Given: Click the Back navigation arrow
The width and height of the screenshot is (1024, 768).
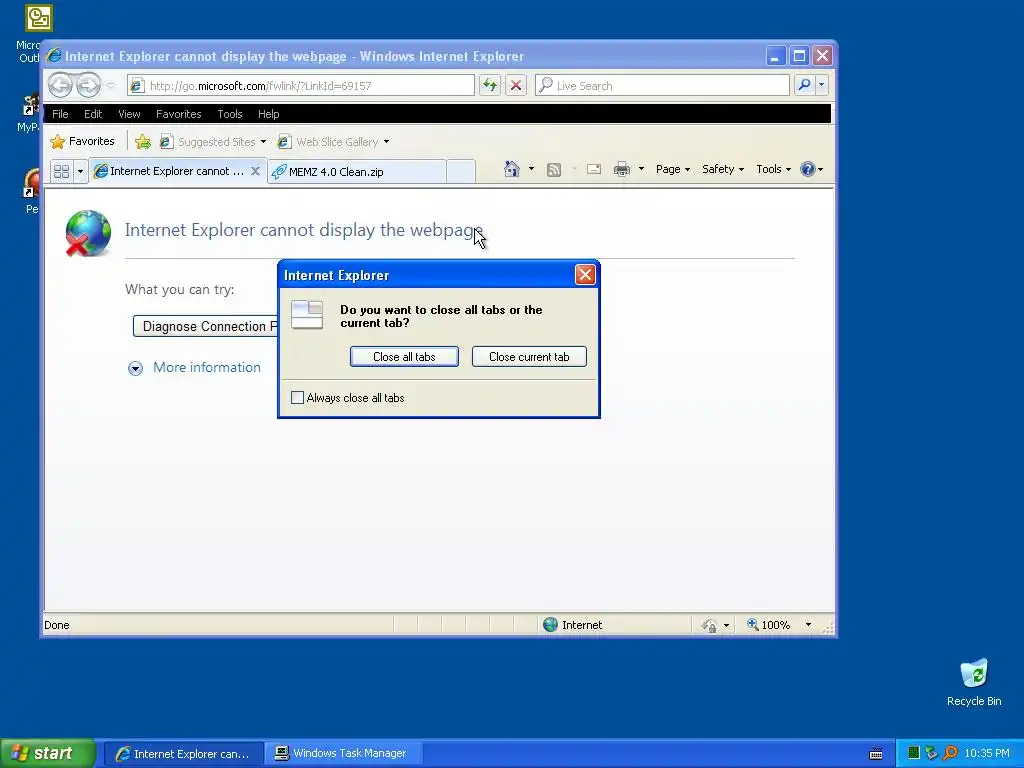Looking at the screenshot, I should pos(60,85).
